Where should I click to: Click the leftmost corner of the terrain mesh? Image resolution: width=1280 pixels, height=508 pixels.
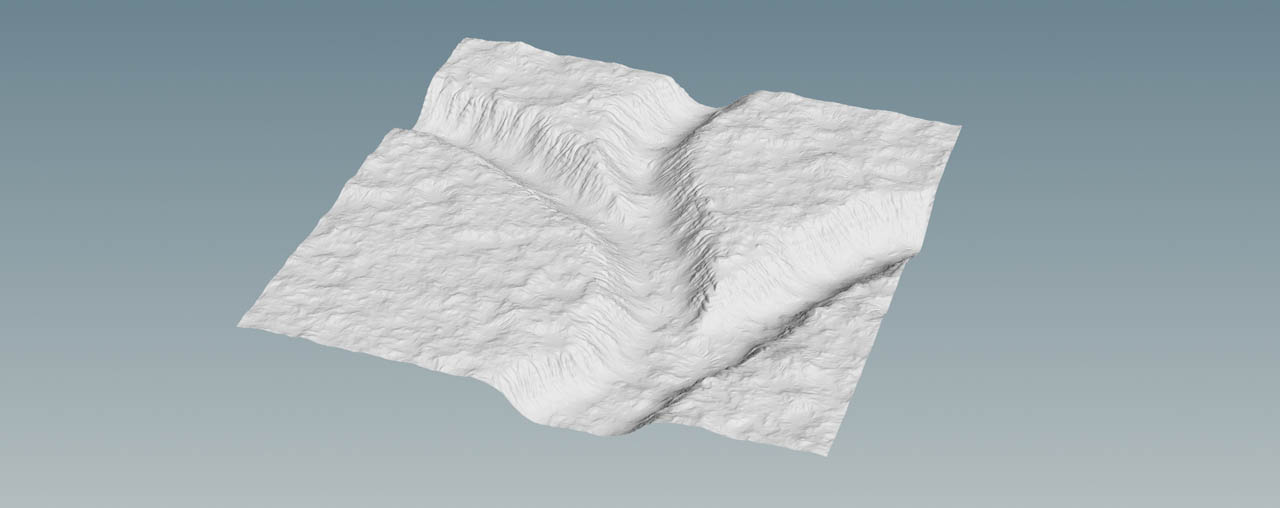point(241,324)
